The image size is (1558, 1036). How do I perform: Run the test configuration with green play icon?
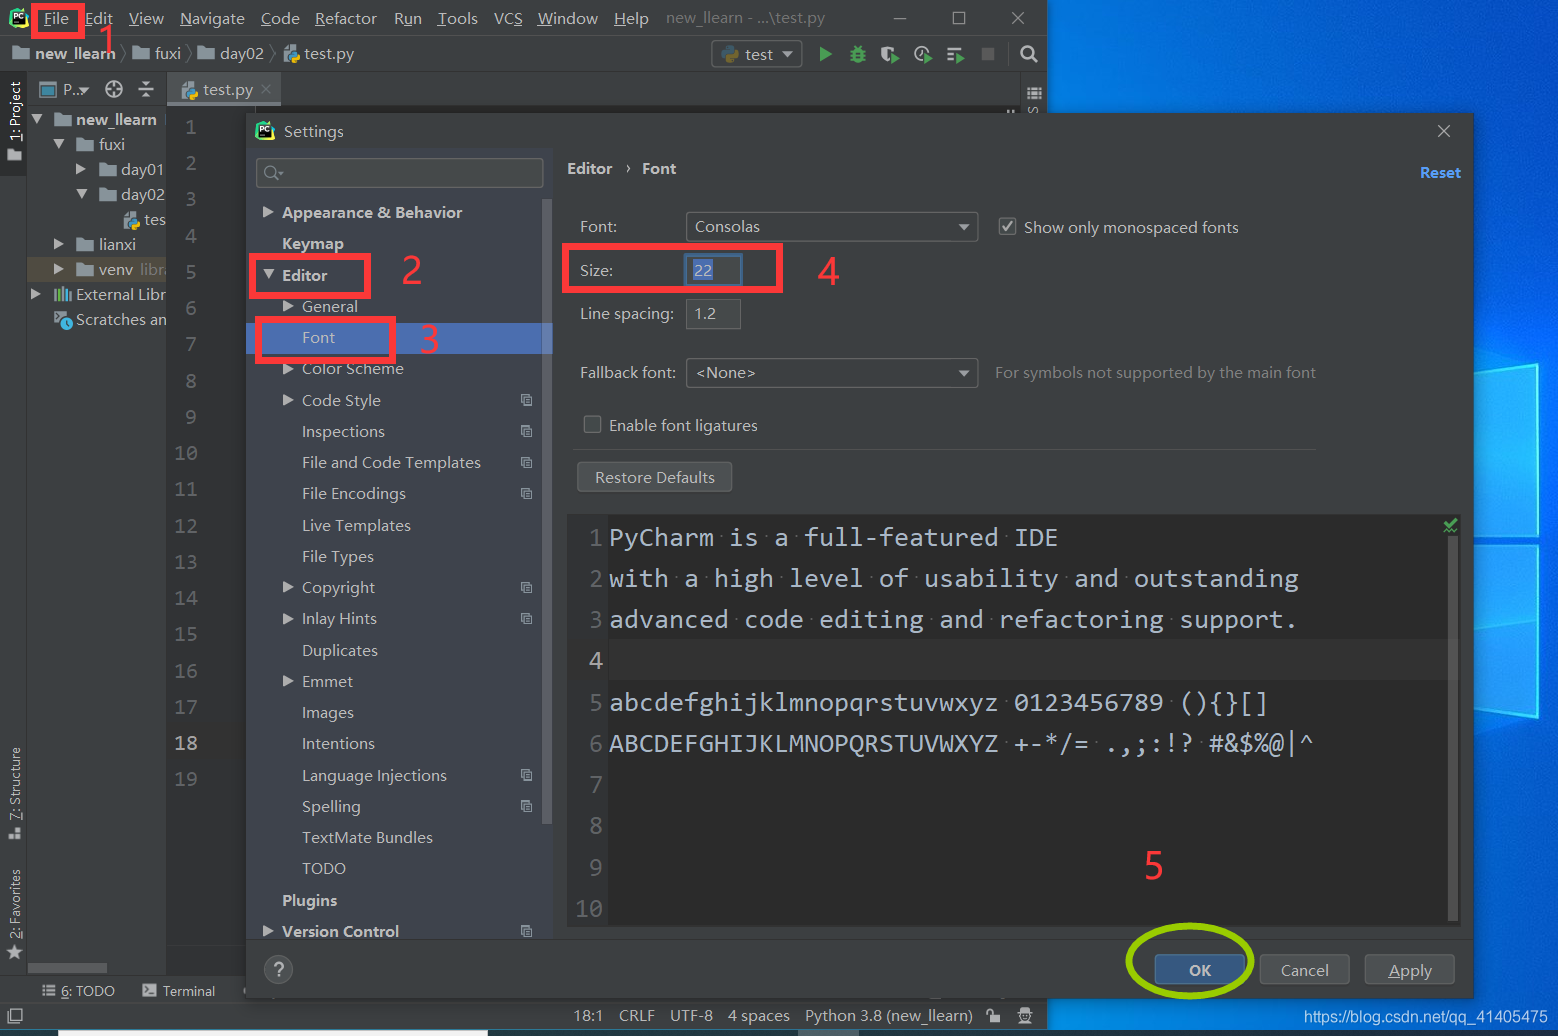coord(825,54)
